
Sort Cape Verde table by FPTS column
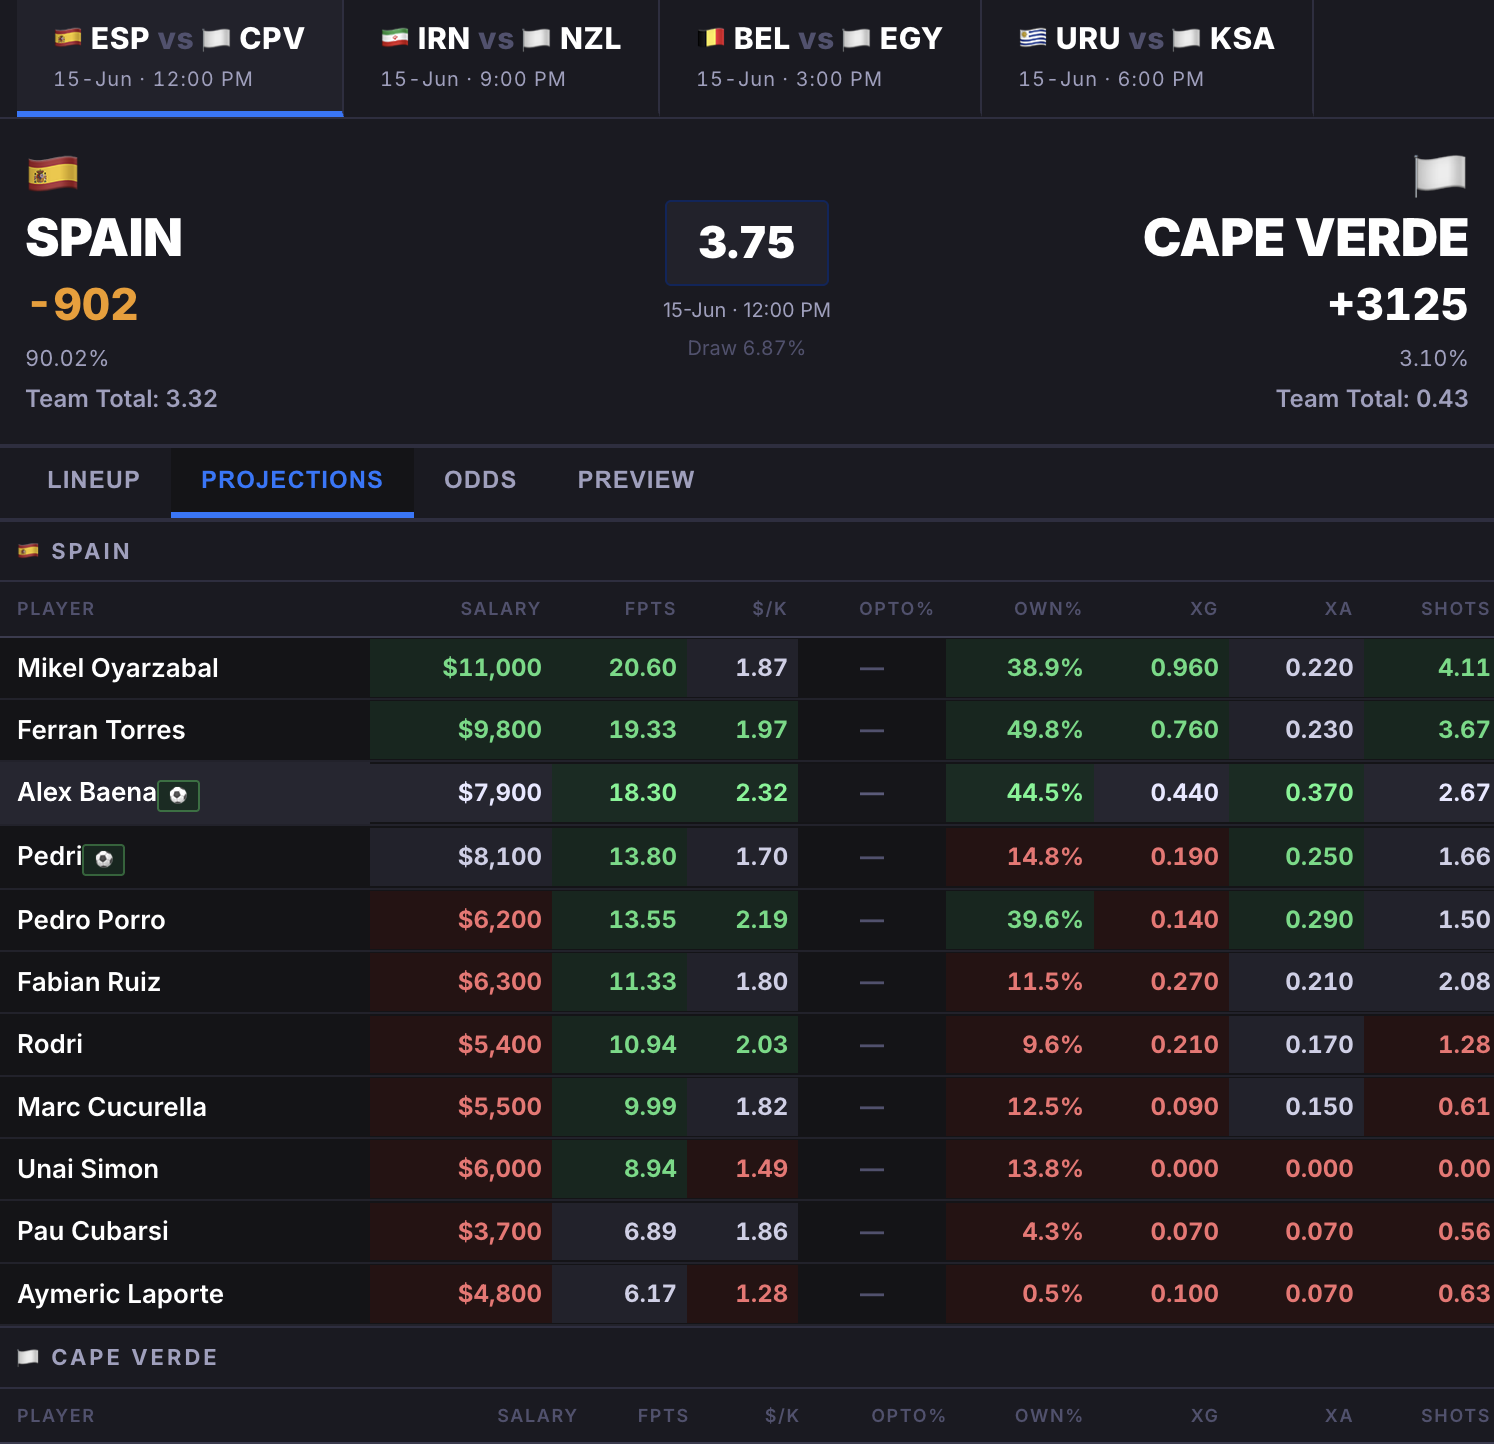tap(663, 1416)
